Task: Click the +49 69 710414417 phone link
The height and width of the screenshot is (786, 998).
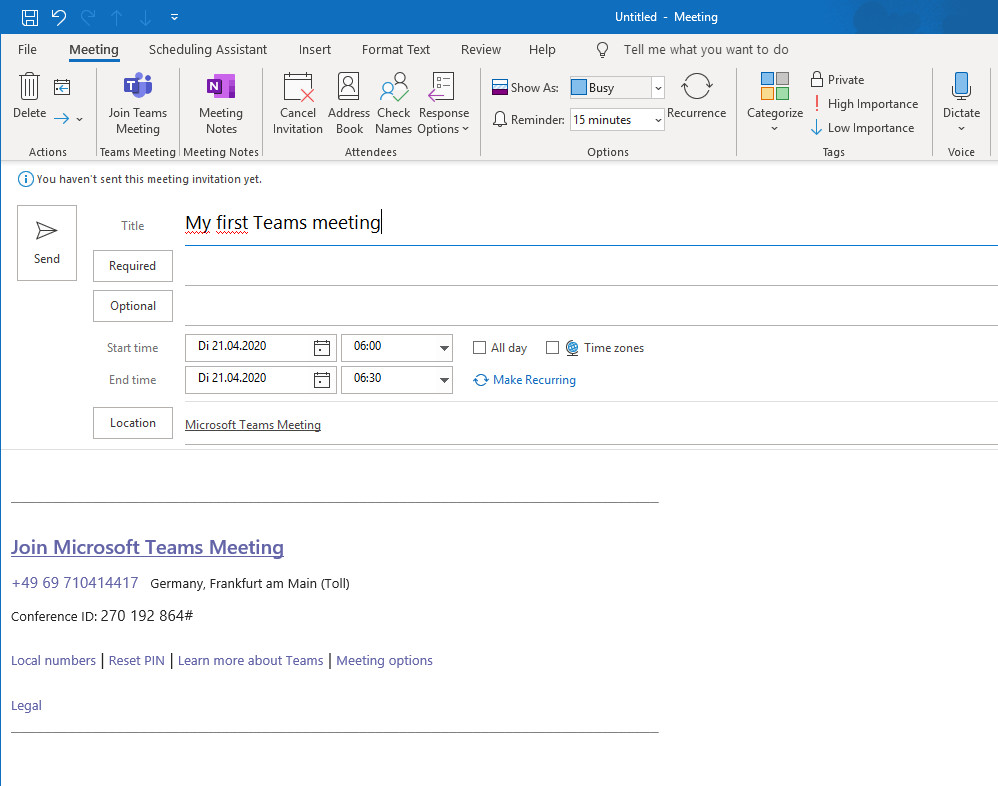Action: pos(74,583)
